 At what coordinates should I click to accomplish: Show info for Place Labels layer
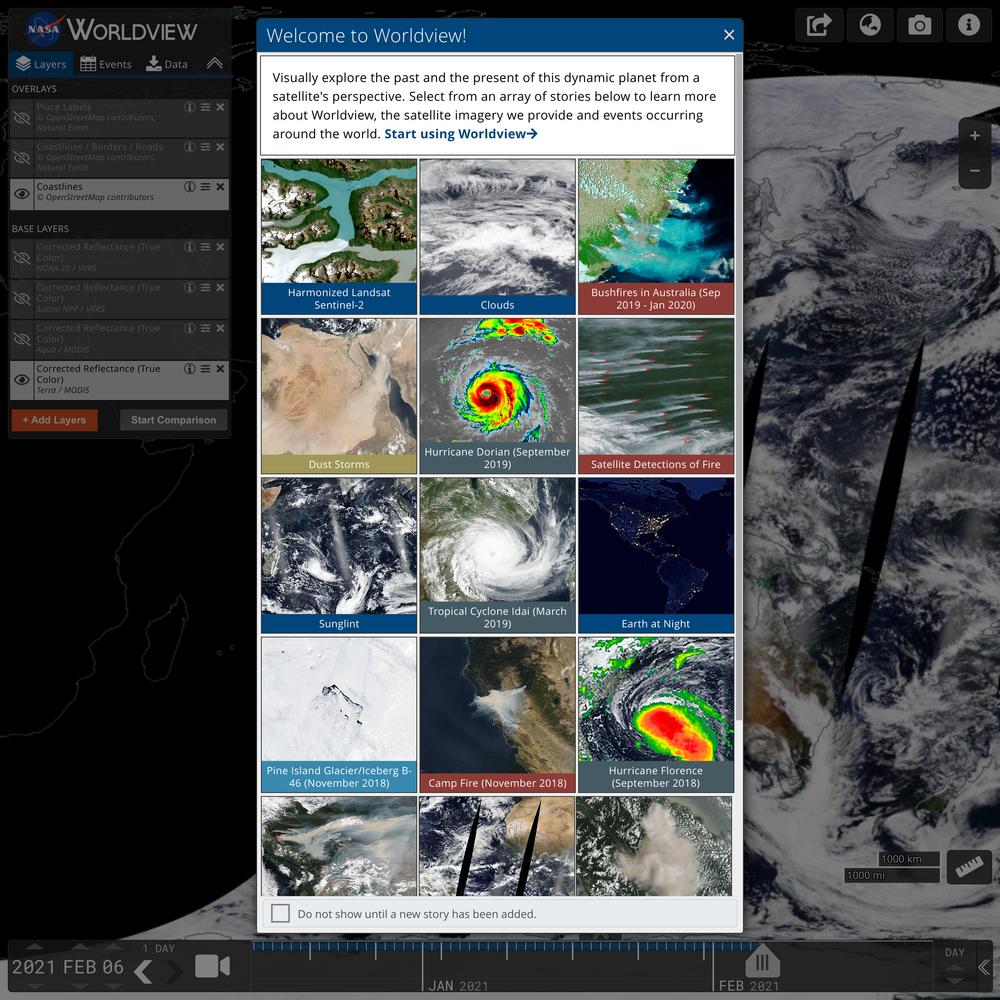pos(189,107)
